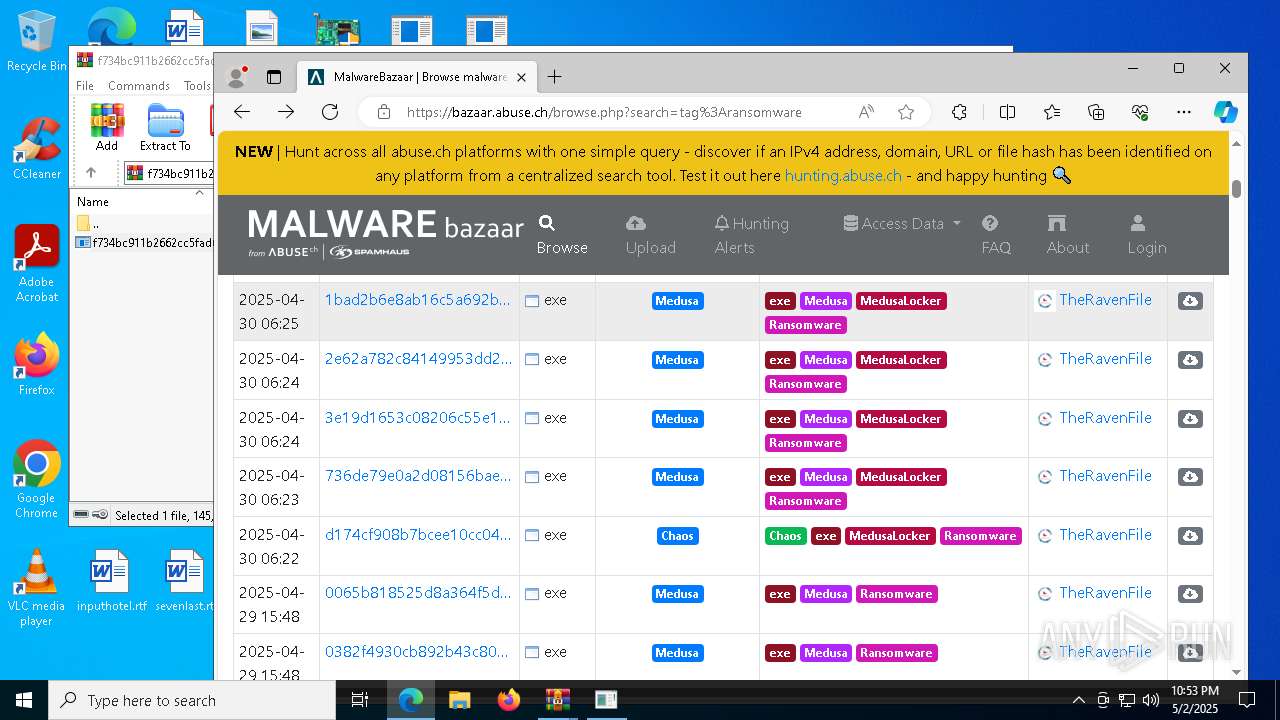Download sample 736de79e0a2d08156bae
Screen dimensions: 1280x720
pyautogui.click(x=1190, y=477)
